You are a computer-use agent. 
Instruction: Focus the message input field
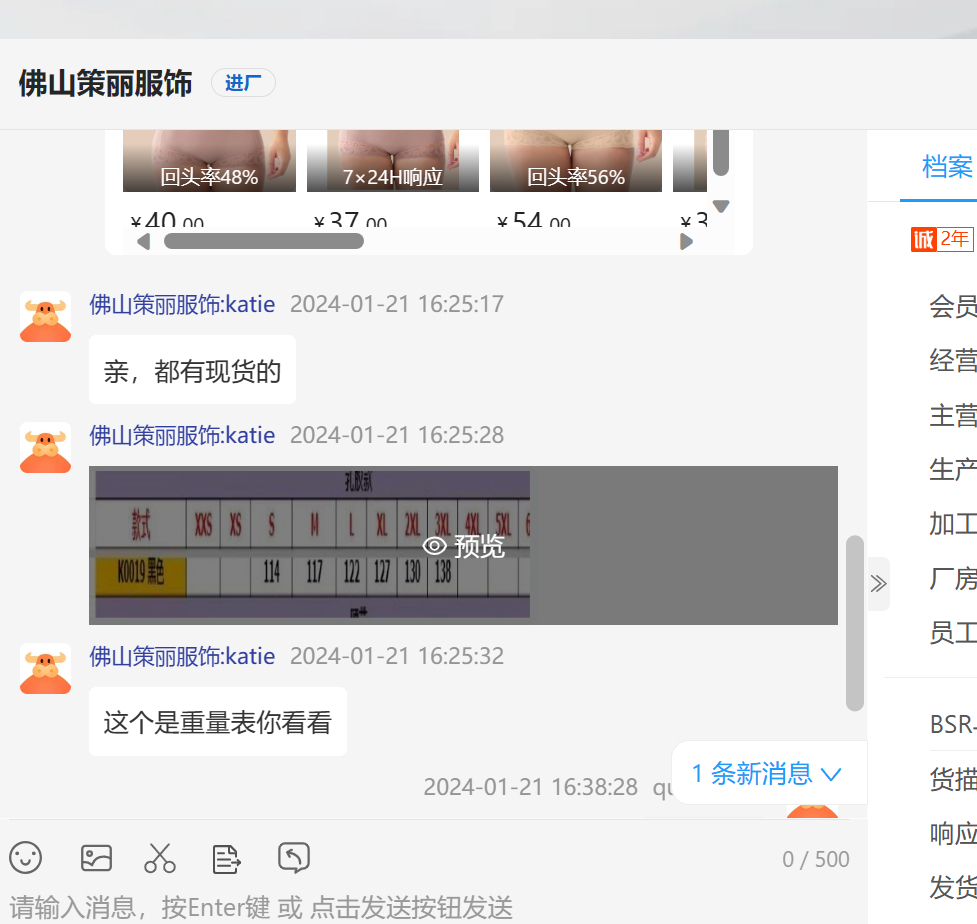pyautogui.click(x=400, y=906)
